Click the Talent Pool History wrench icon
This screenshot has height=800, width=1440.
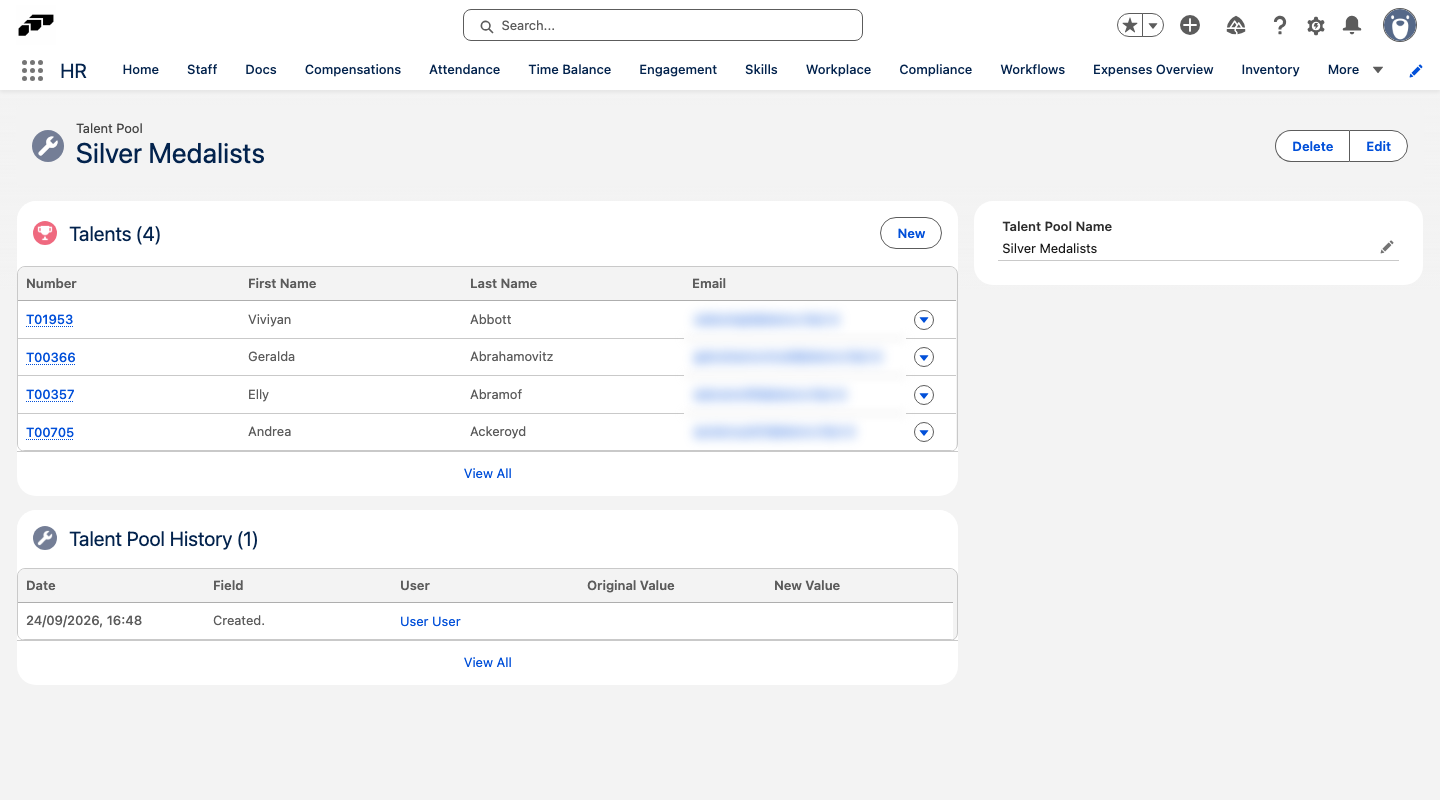tap(45, 539)
